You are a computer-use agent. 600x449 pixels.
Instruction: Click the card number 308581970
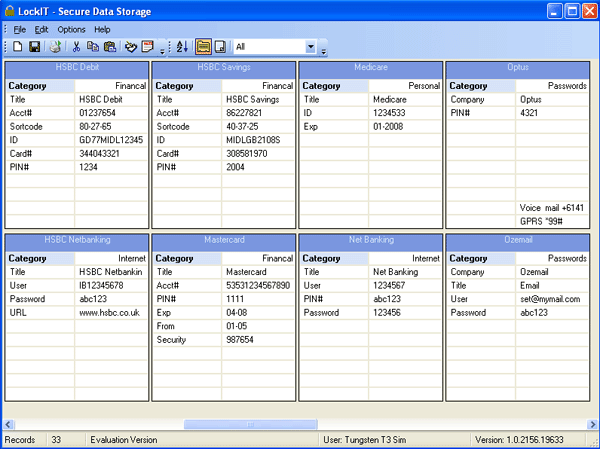click(x=246, y=154)
